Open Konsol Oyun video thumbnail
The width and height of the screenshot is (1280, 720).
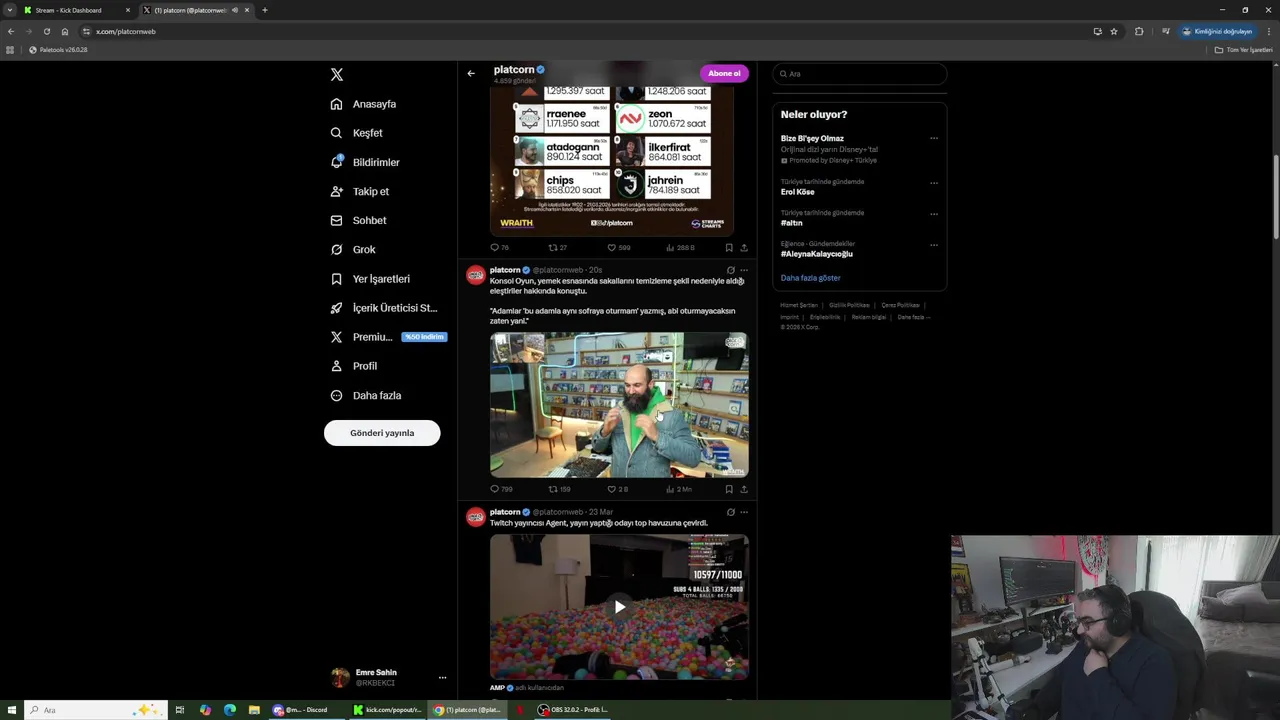click(x=619, y=405)
